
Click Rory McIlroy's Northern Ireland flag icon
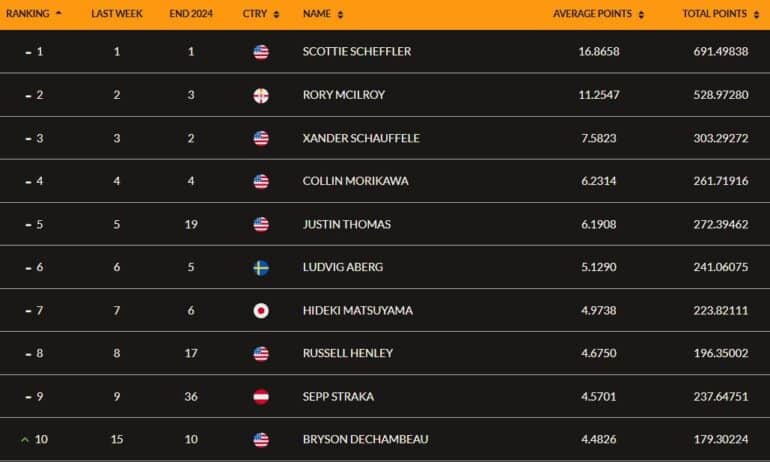pos(261,95)
